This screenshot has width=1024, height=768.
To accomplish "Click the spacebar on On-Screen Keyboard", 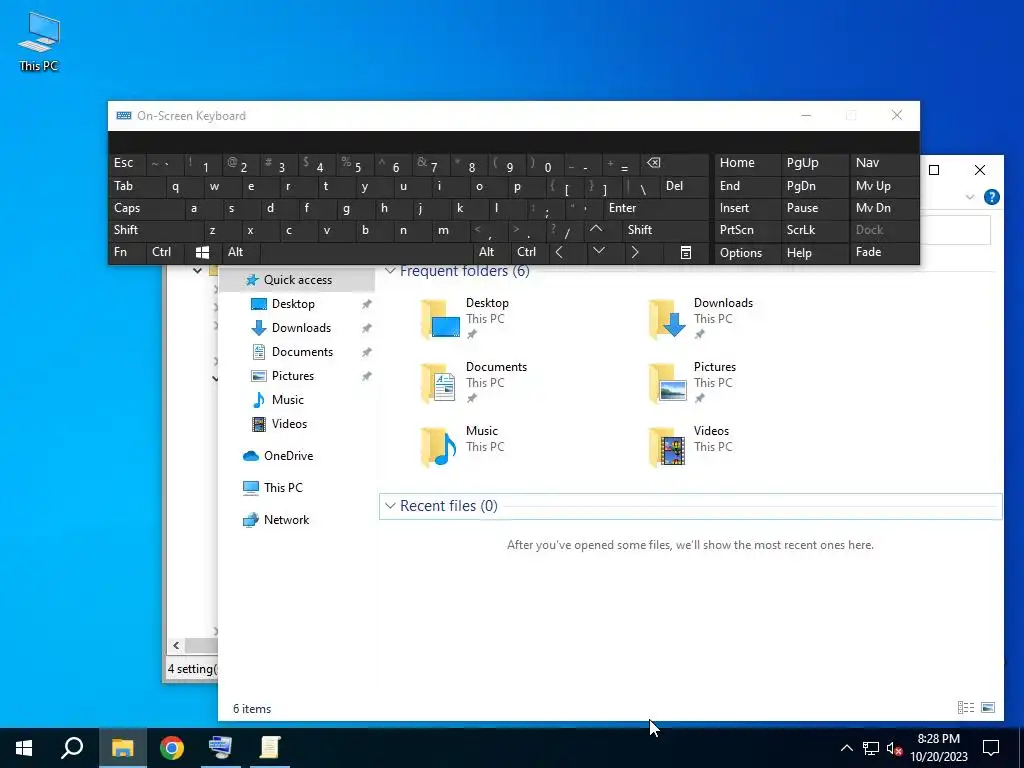I will [366, 253].
